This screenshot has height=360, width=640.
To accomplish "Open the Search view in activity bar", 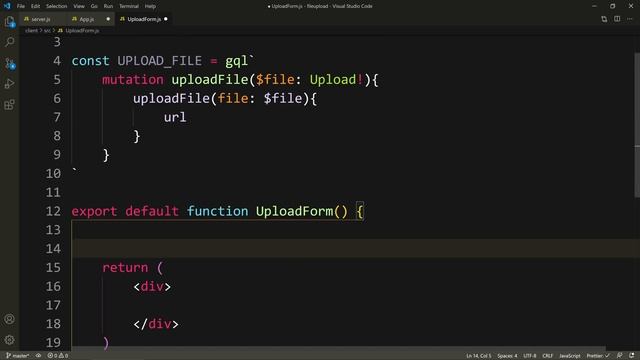I will tap(9, 42).
